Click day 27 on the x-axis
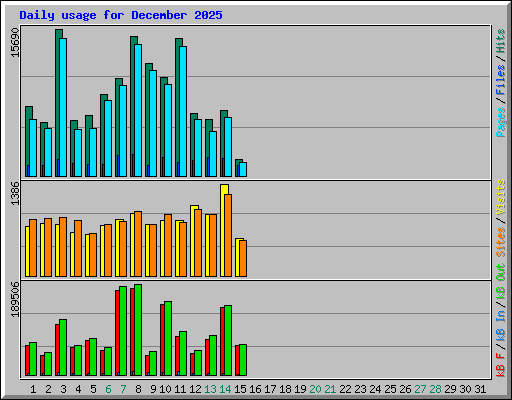The width and height of the screenshot is (512, 400). 420,389
